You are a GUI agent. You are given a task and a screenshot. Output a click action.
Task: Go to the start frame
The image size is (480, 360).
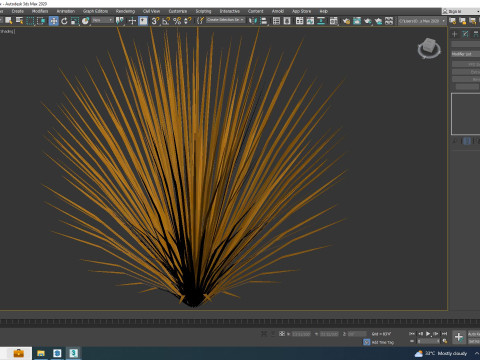[x=412, y=334]
